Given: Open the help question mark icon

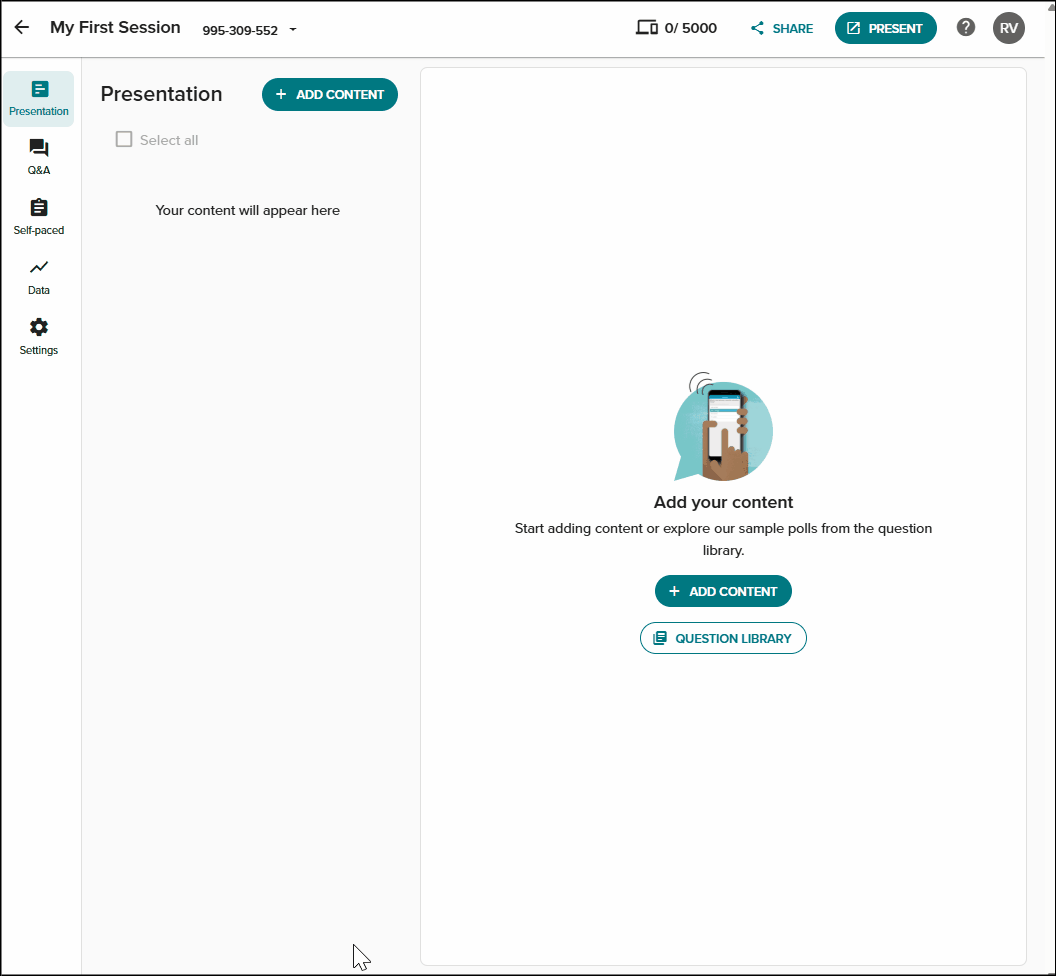Looking at the screenshot, I should [965, 28].
